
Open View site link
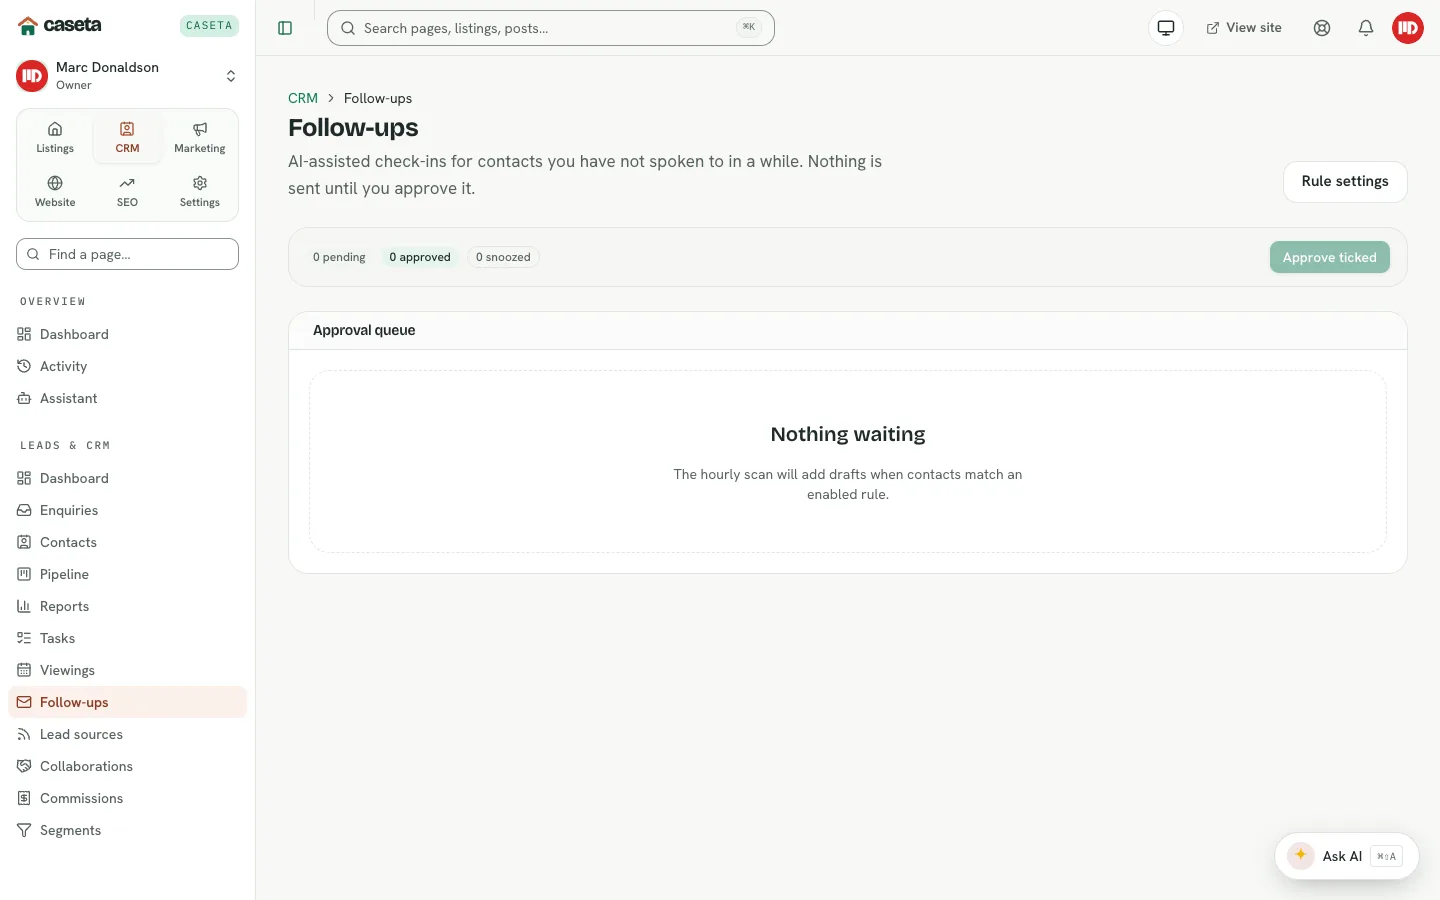(x=1244, y=28)
